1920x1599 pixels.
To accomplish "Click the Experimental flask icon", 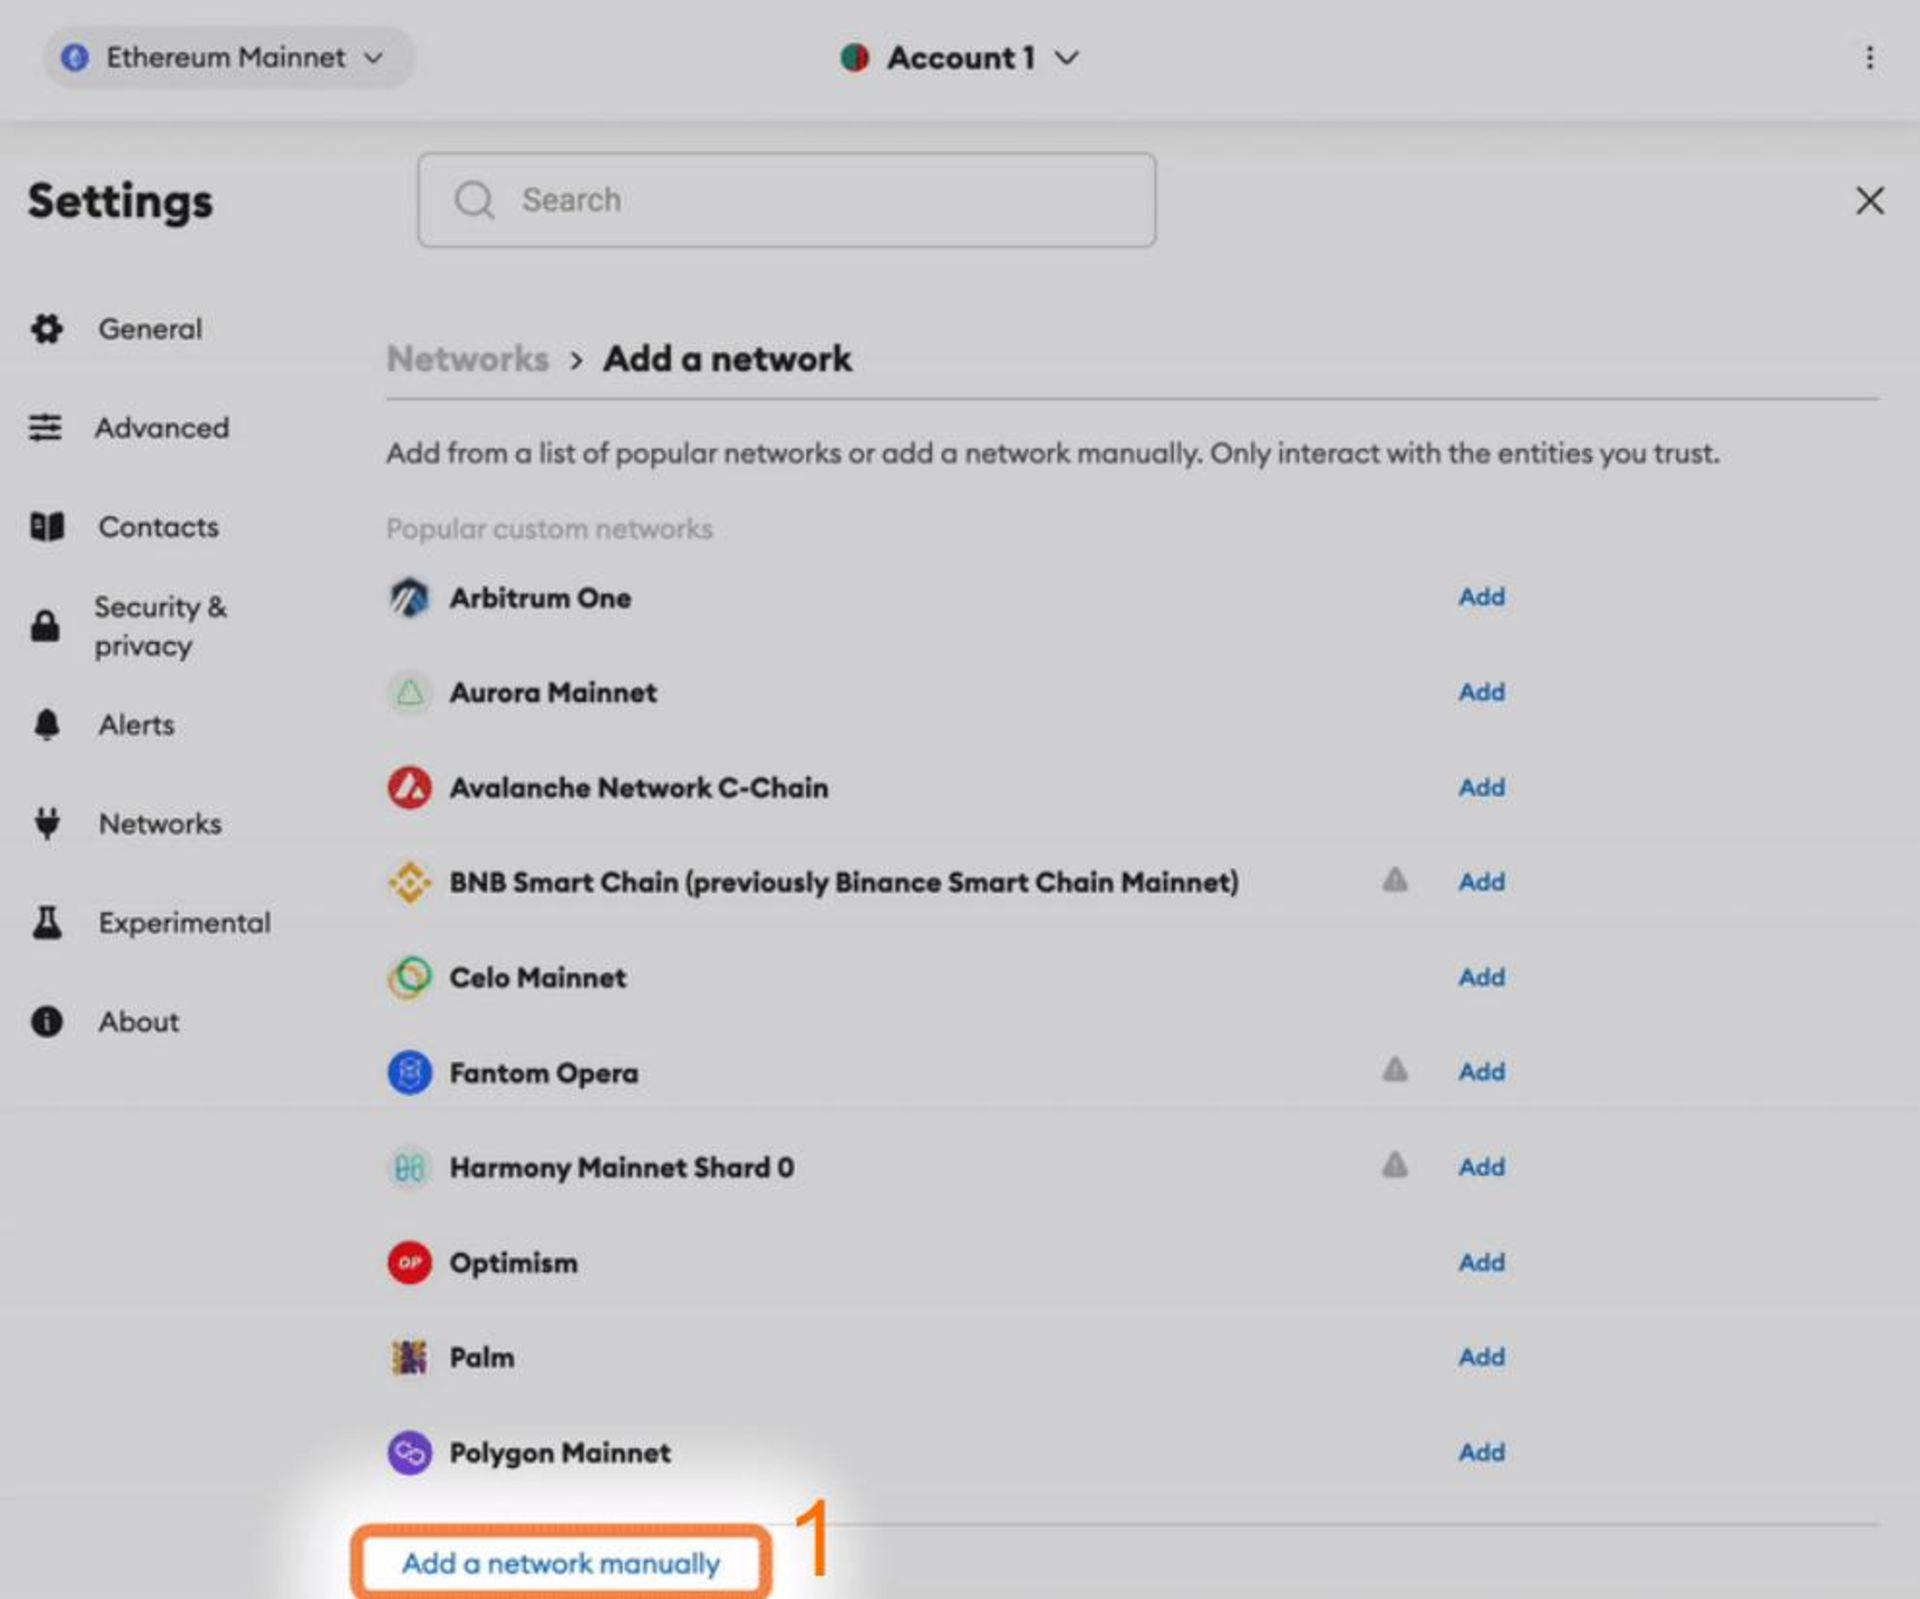I will point(47,923).
